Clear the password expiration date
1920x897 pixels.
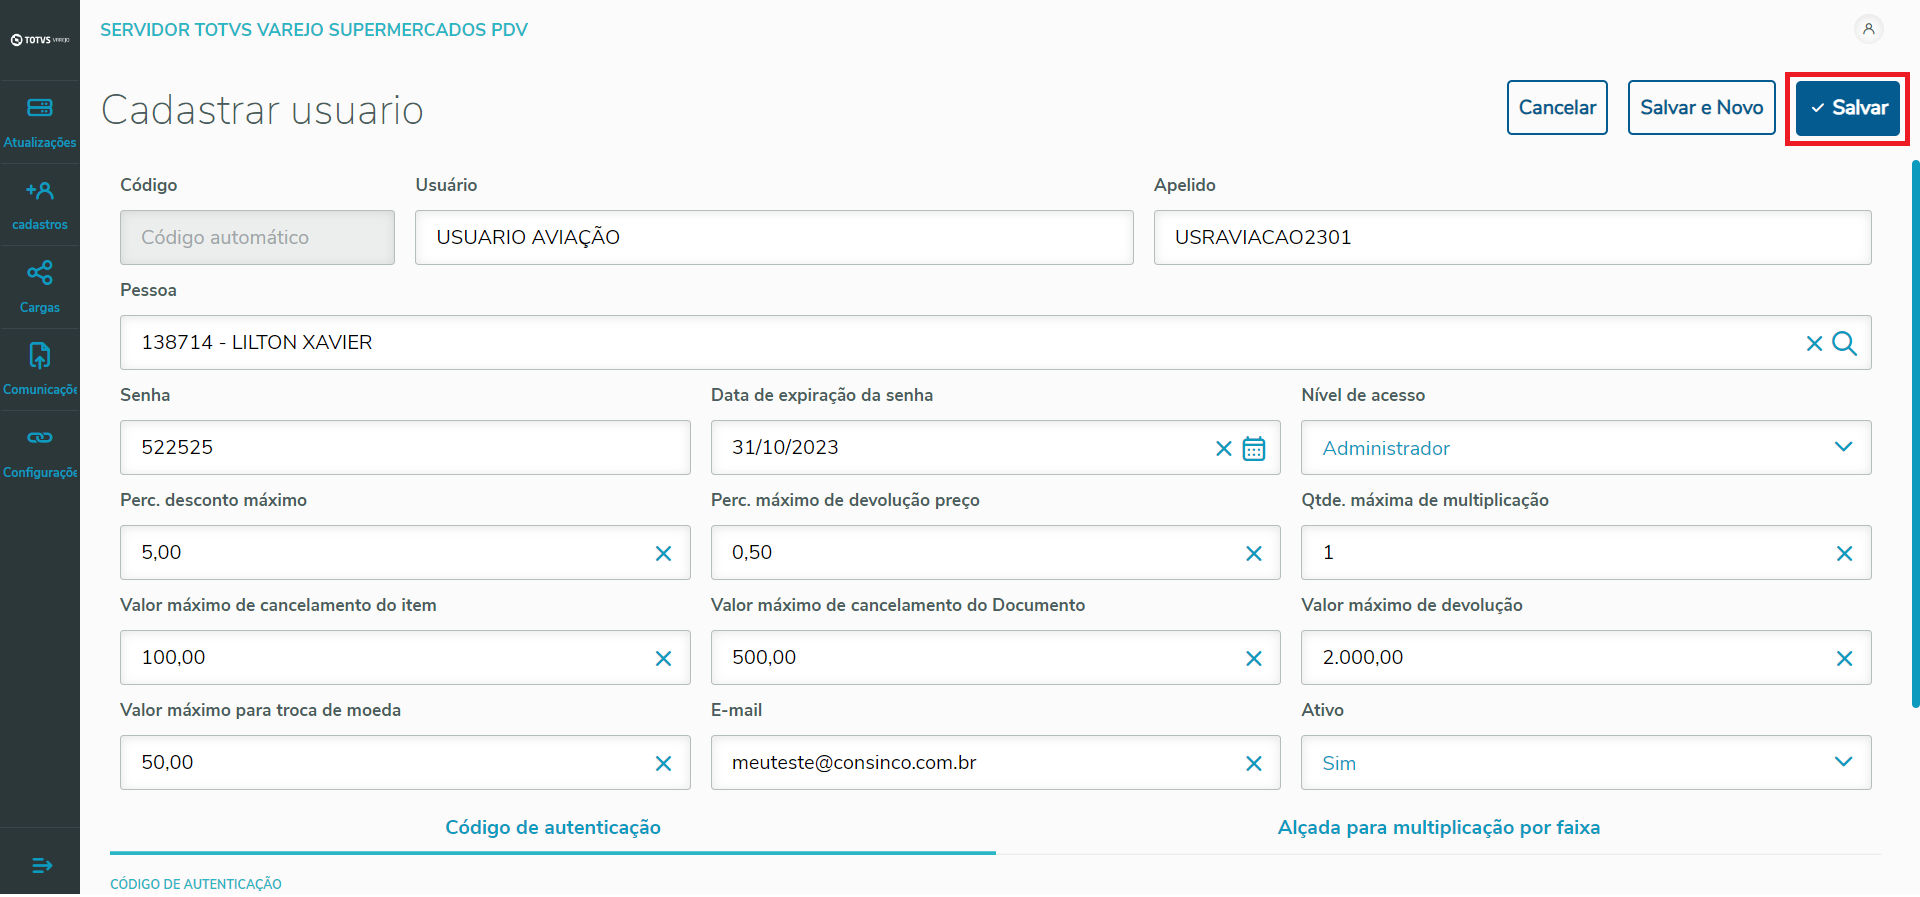pyautogui.click(x=1223, y=448)
